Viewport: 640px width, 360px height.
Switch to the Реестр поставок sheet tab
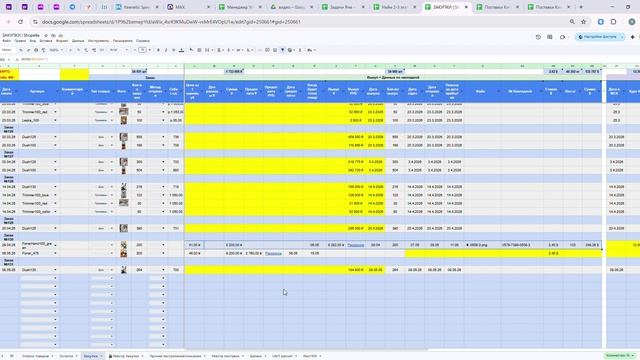(x=225, y=356)
